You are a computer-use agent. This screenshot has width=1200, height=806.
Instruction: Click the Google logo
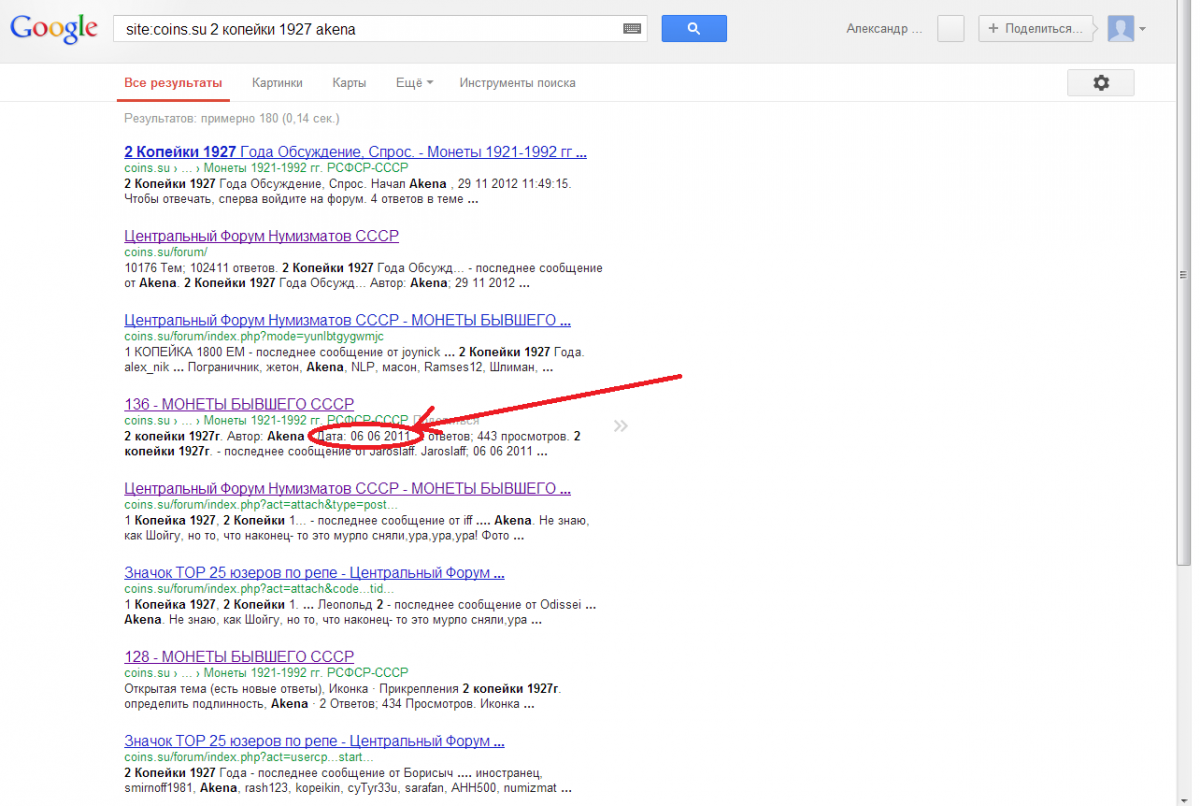tap(54, 29)
